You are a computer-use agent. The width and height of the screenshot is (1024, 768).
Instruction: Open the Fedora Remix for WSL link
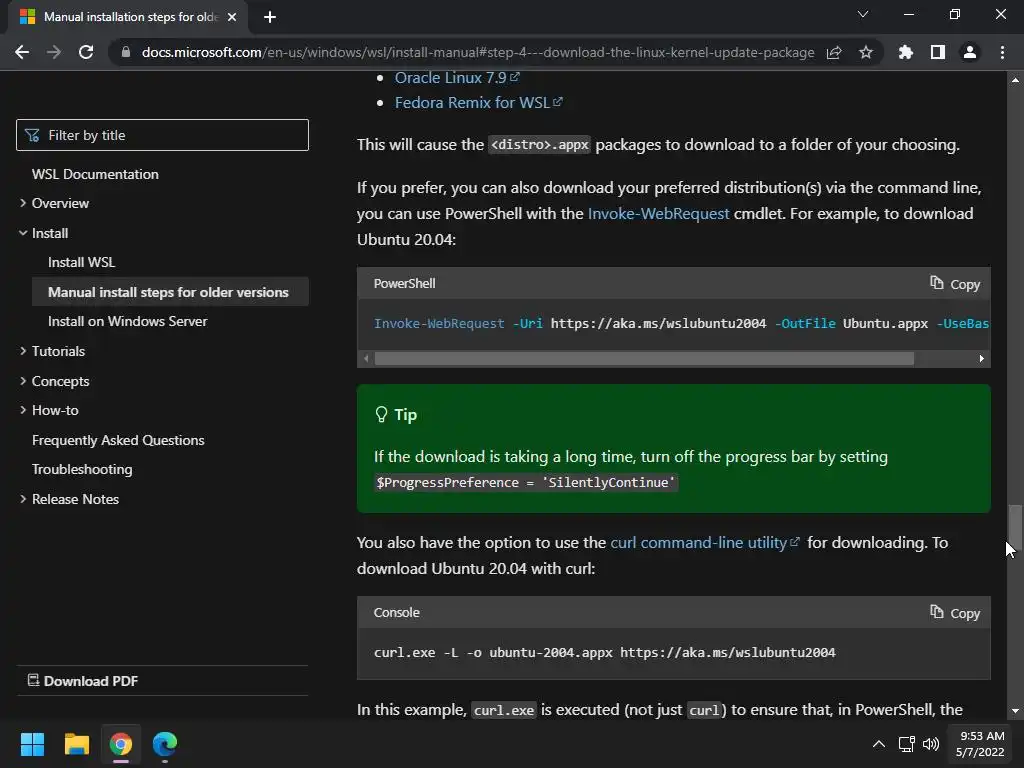coord(478,103)
